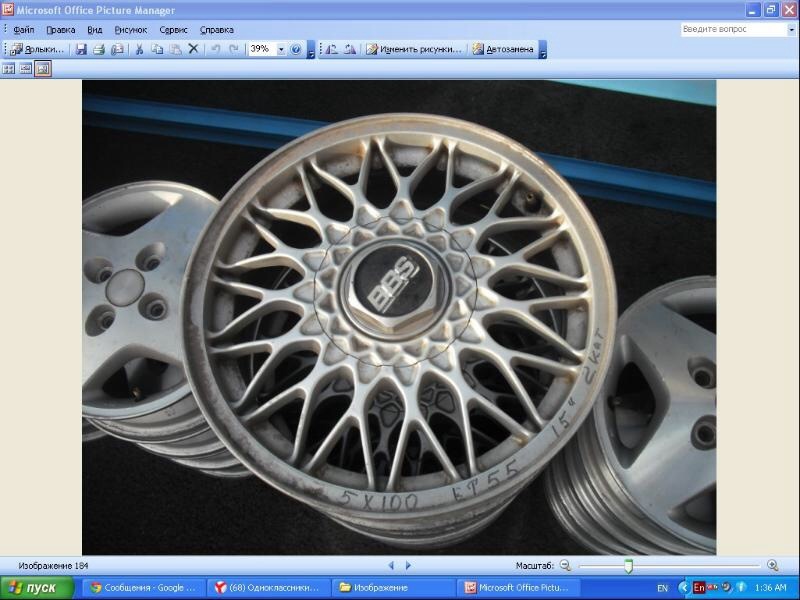
Task: Click the Масштаб zoom slider handle
Action: pos(629,566)
